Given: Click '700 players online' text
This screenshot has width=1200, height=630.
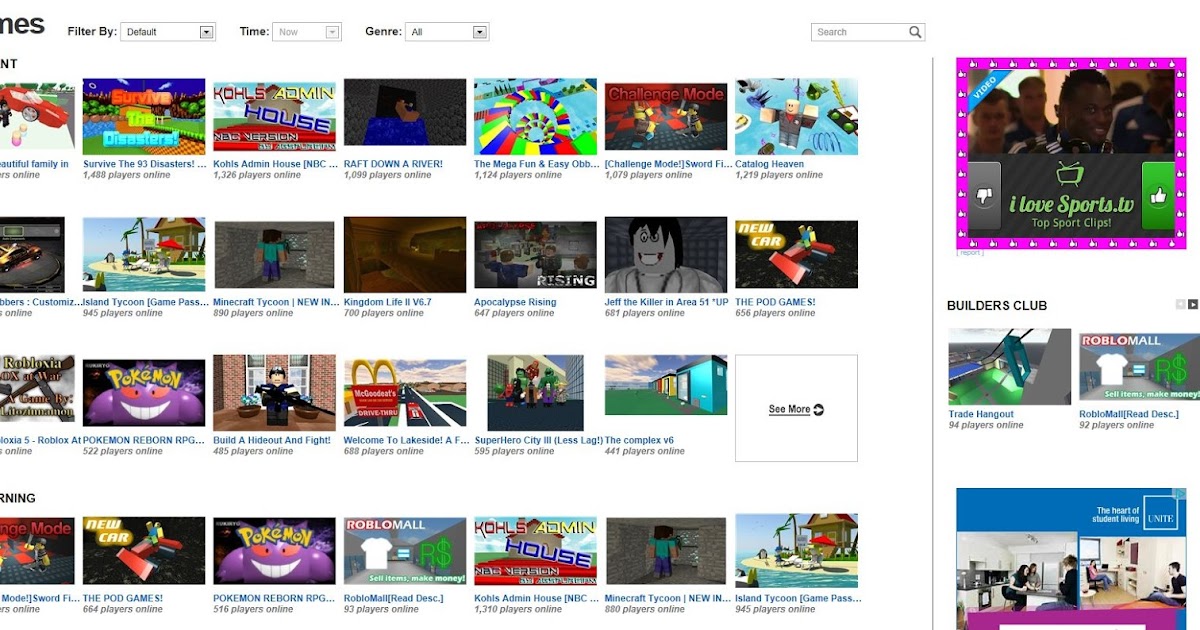Looking at the screenshot, I should point(384,313).
